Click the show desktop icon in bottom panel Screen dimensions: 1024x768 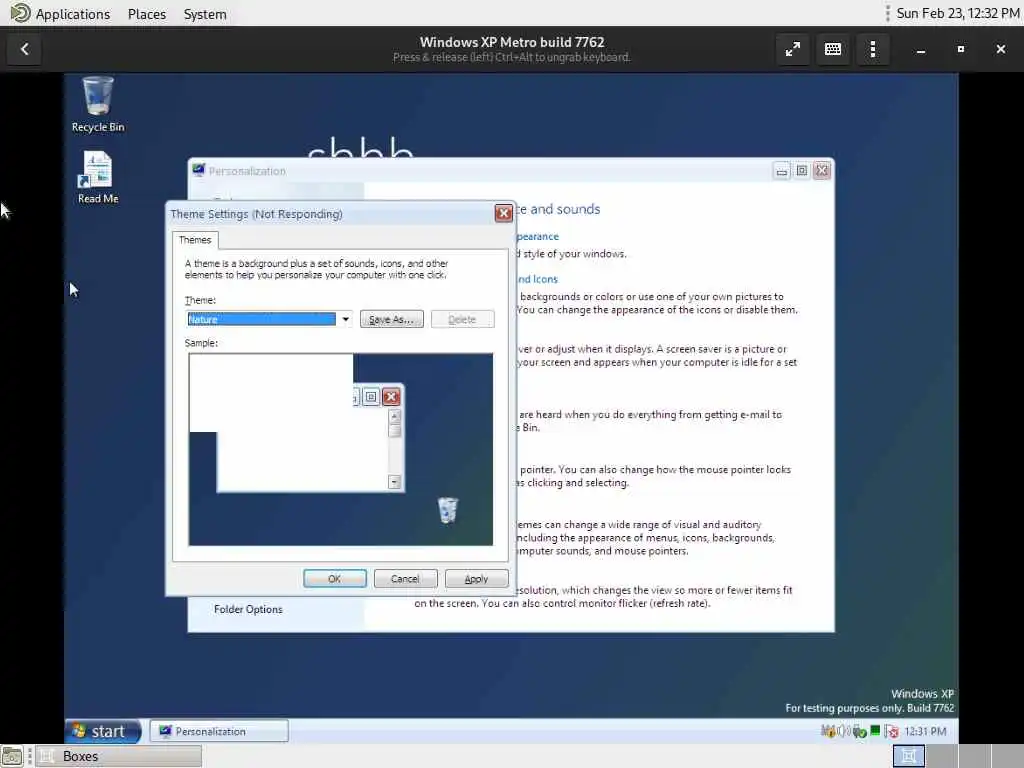coord(12,756)
